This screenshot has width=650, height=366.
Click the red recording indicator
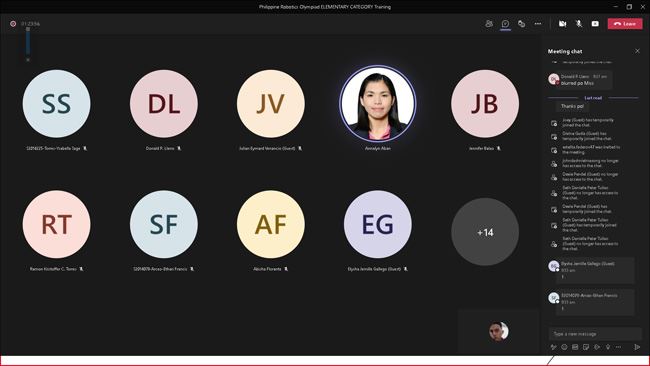pos(13,24)
